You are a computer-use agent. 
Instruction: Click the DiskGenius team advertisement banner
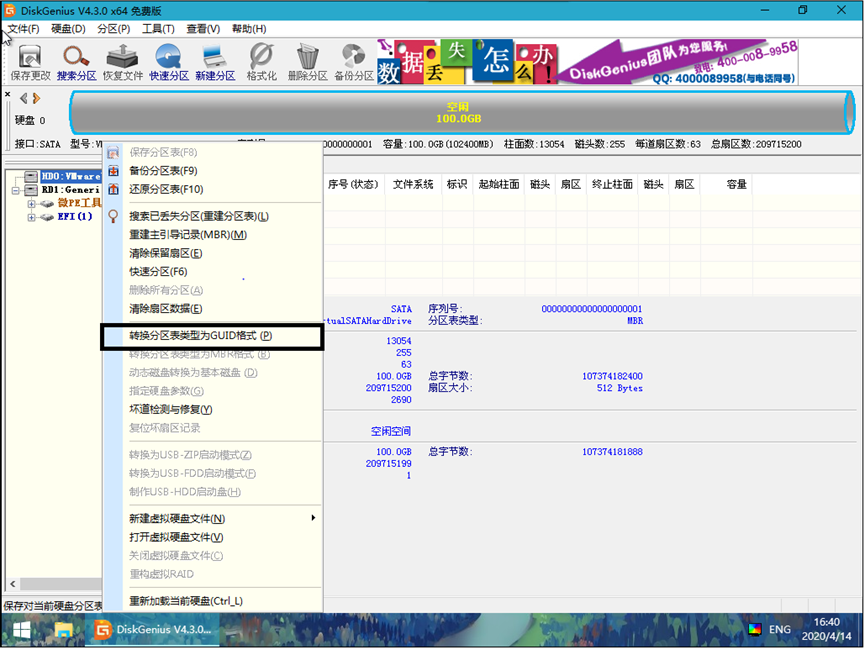point(678,62)
